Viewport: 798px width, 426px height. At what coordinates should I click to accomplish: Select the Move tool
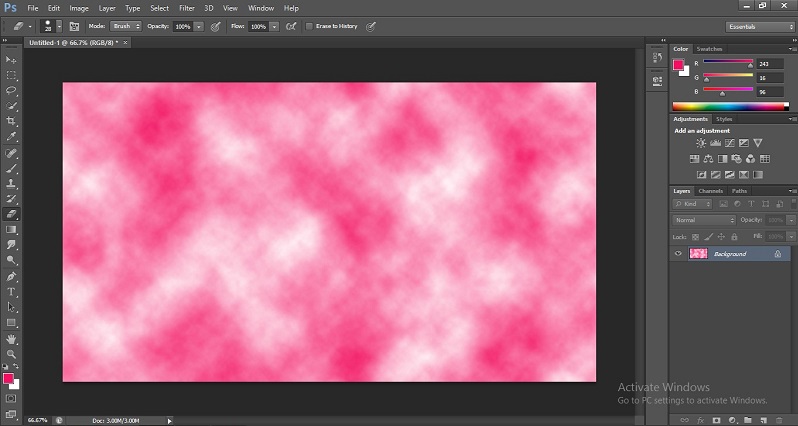tap(11, 60)
